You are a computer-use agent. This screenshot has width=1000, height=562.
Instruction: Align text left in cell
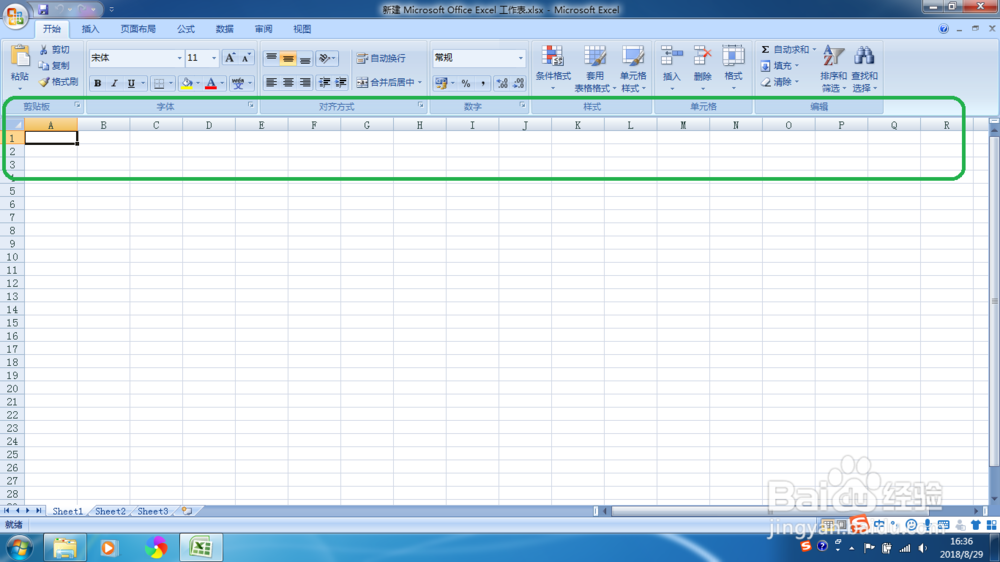click(271, 82)
